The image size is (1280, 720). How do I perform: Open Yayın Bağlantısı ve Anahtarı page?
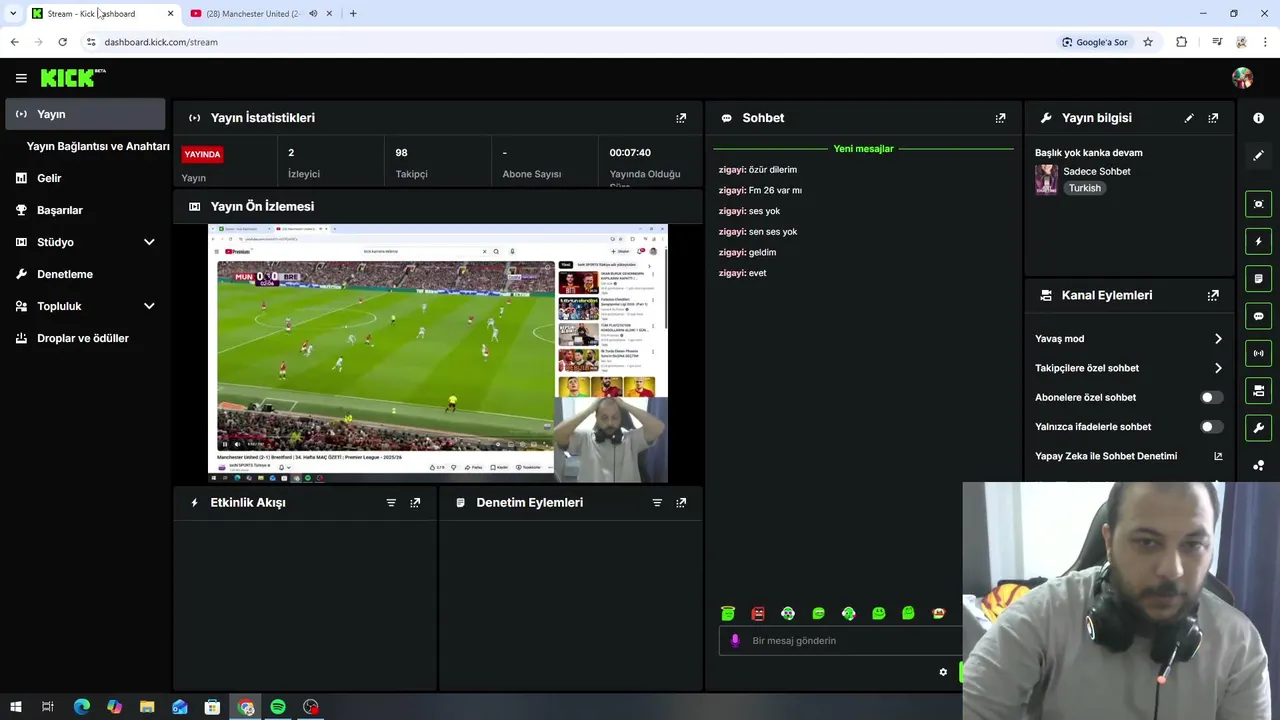[x=98, y=146]
